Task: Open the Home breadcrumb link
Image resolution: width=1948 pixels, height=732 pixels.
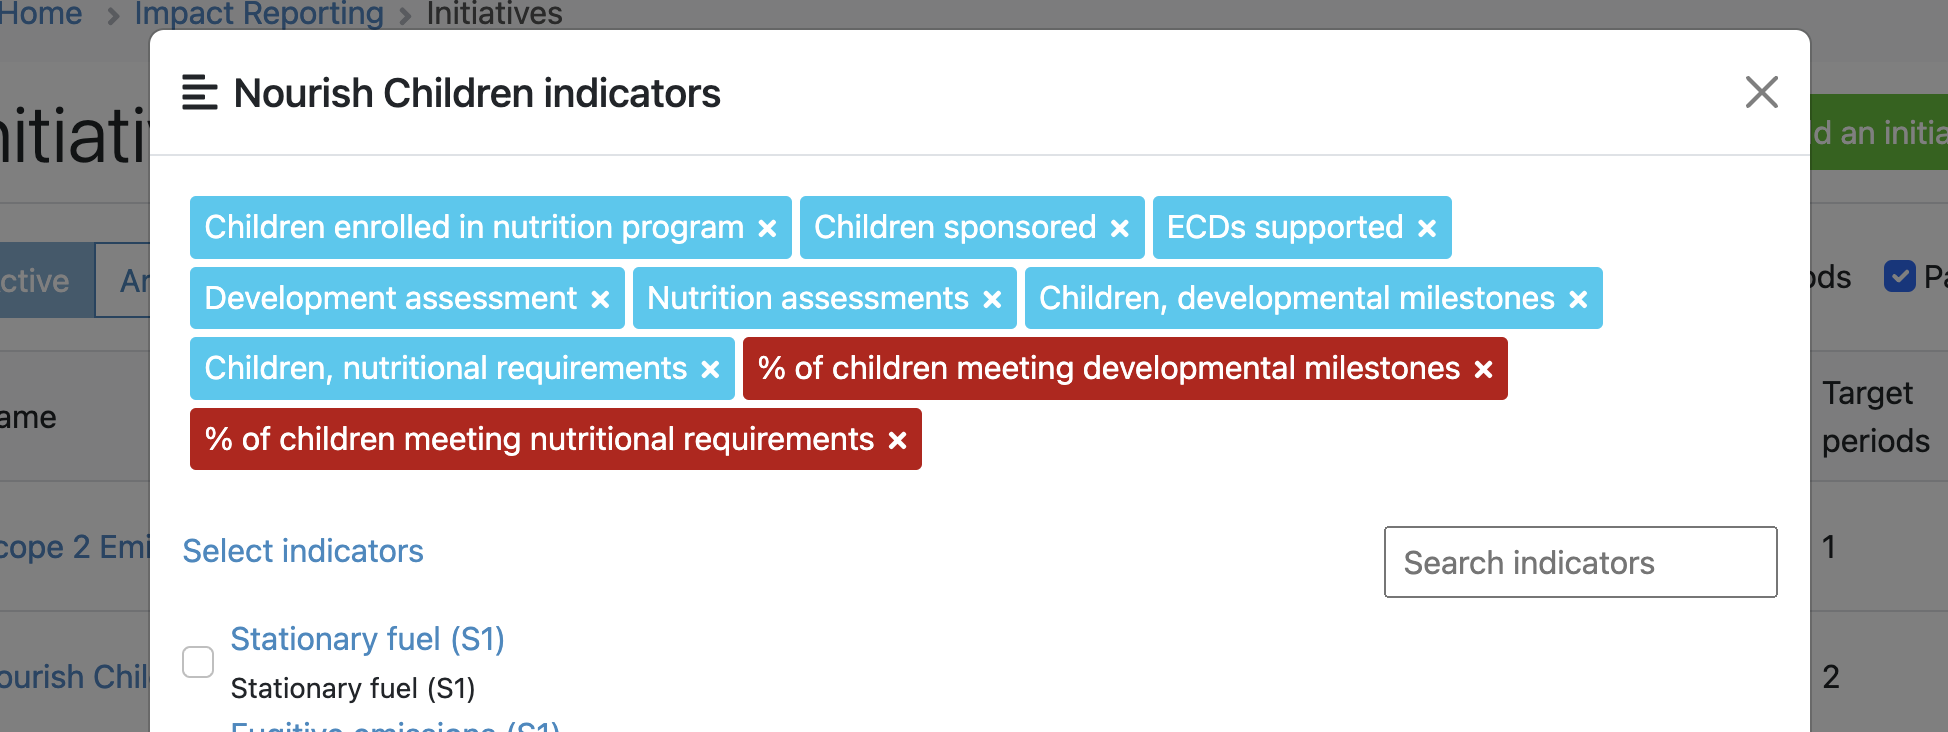Action: (41, 14)
